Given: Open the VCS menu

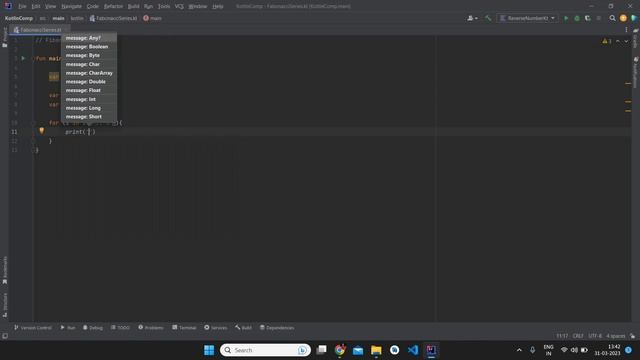Looking at the screenshot, I should 179,6.
